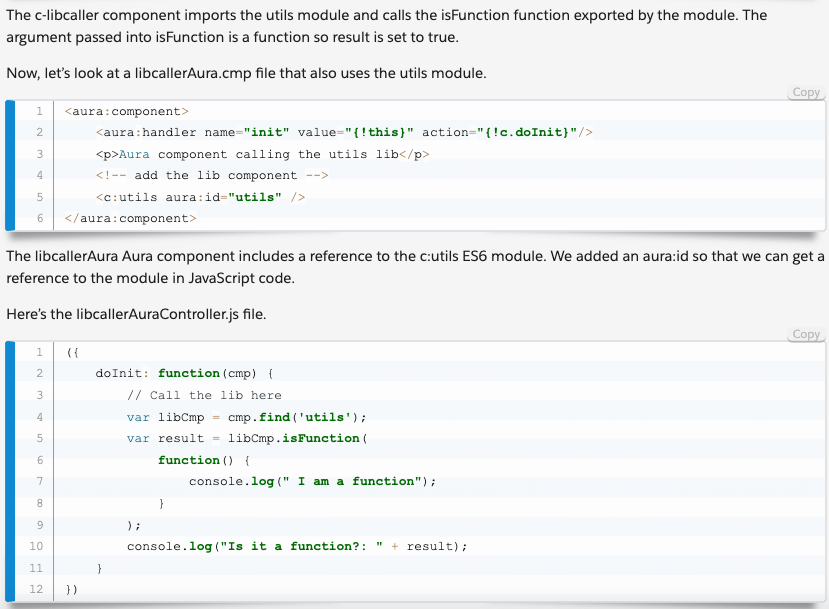Click the var libCmp = cmp.find('utils') line

246,417
